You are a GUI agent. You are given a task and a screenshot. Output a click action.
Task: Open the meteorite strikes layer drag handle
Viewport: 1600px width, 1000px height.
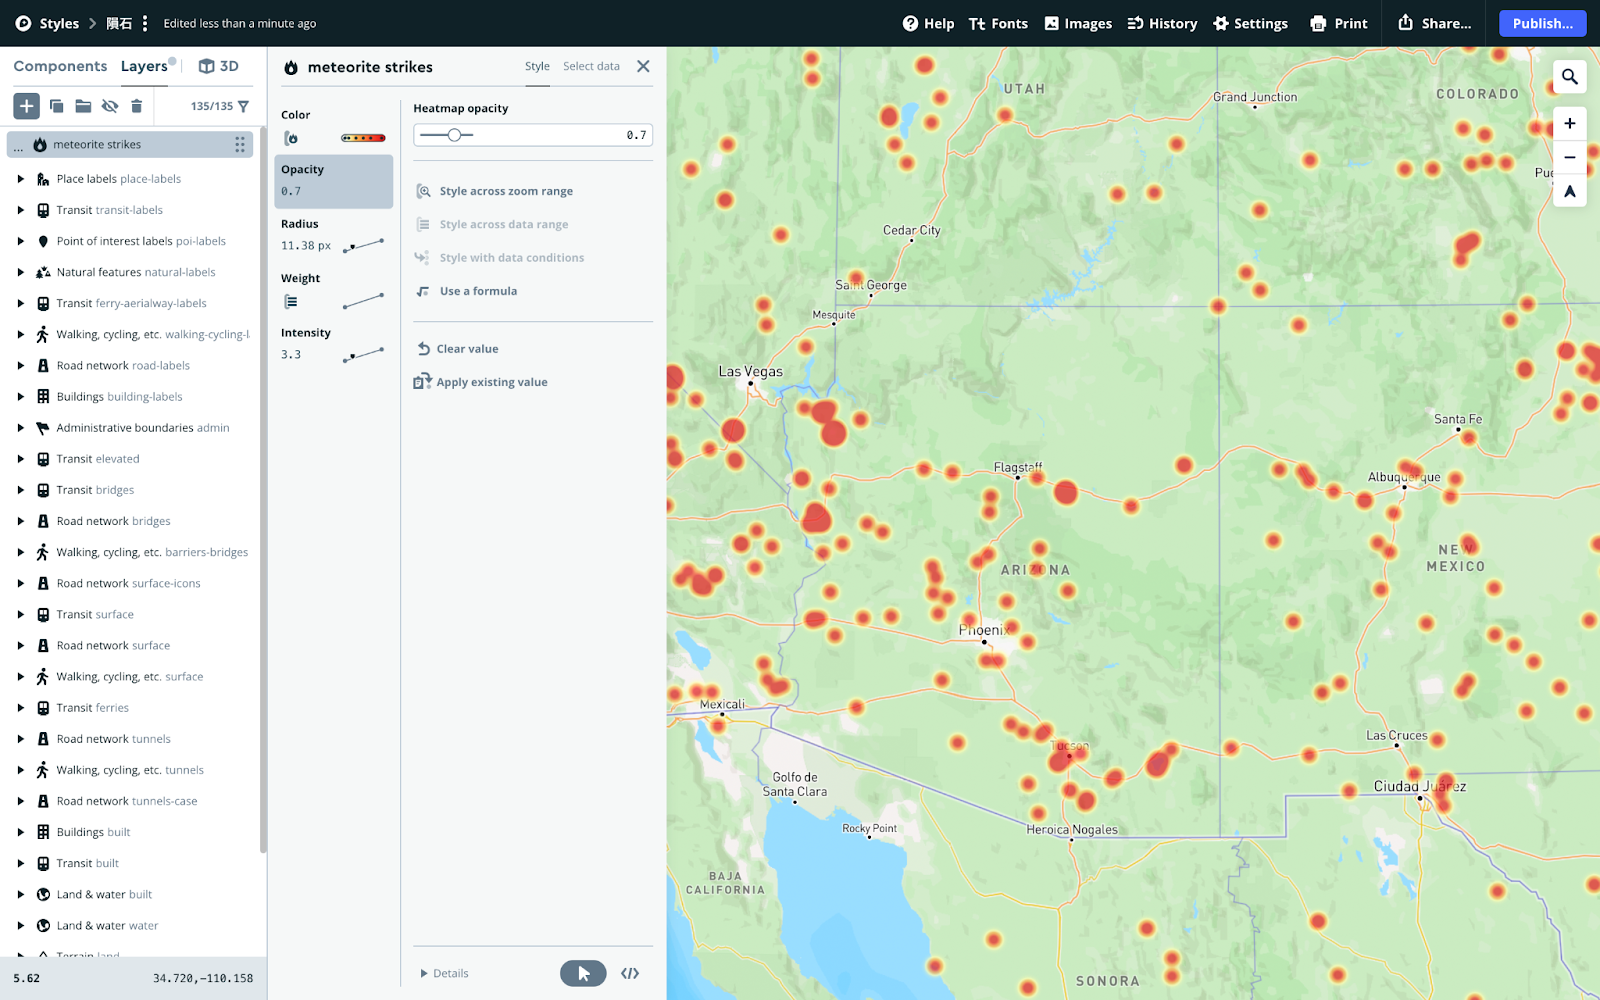coord(240,145)
